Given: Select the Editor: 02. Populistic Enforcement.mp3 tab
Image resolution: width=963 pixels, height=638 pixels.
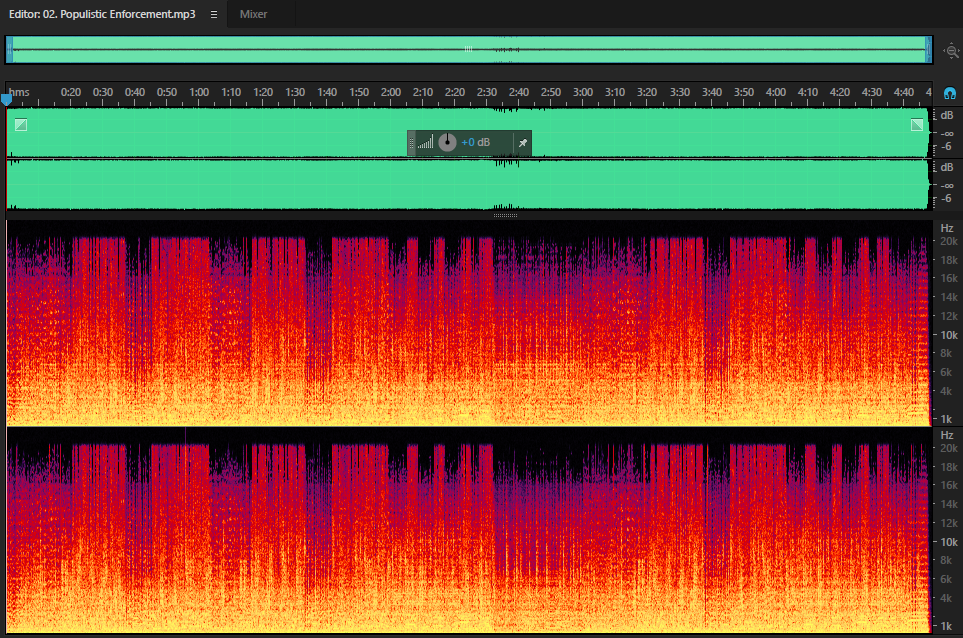Looking at the screenshot, I should (x=102, y=14).
